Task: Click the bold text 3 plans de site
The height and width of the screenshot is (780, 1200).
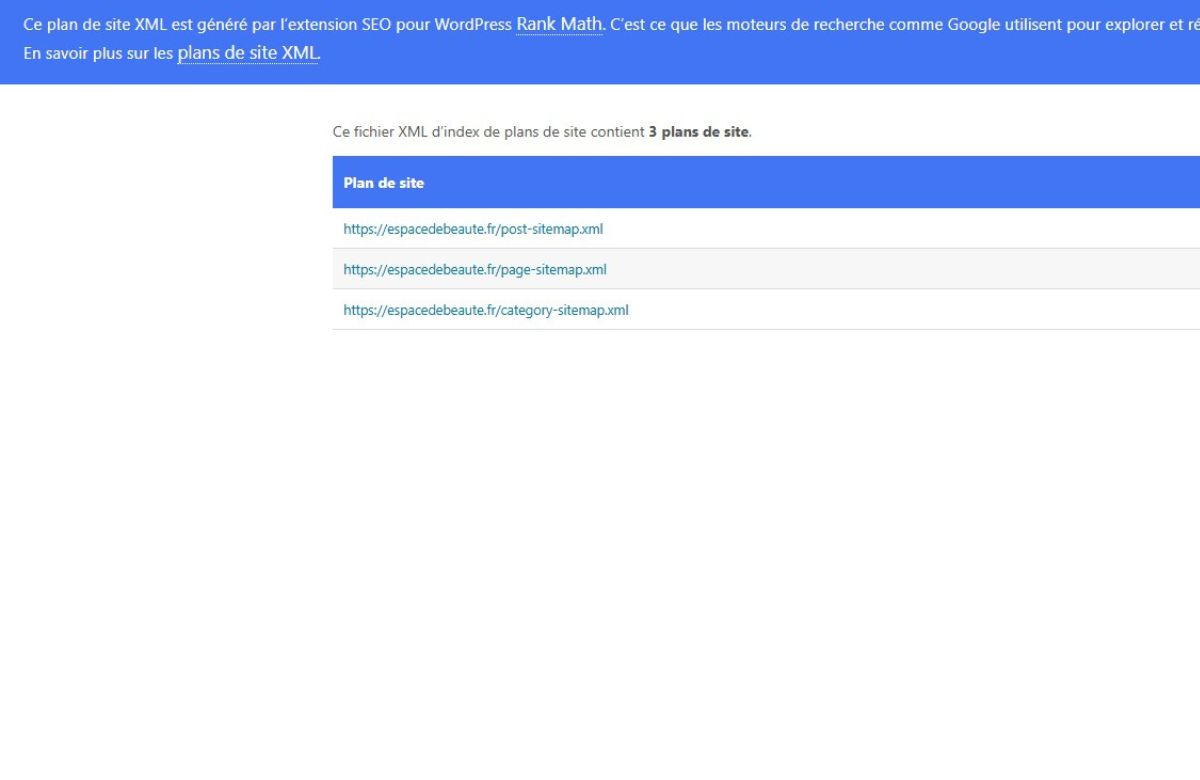Action: (698, 132)
